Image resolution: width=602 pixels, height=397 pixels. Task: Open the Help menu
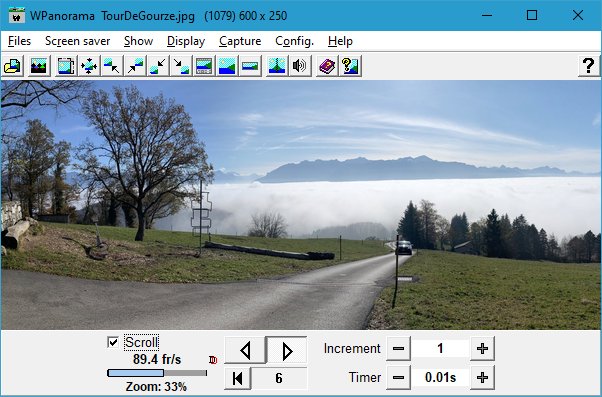340,41
